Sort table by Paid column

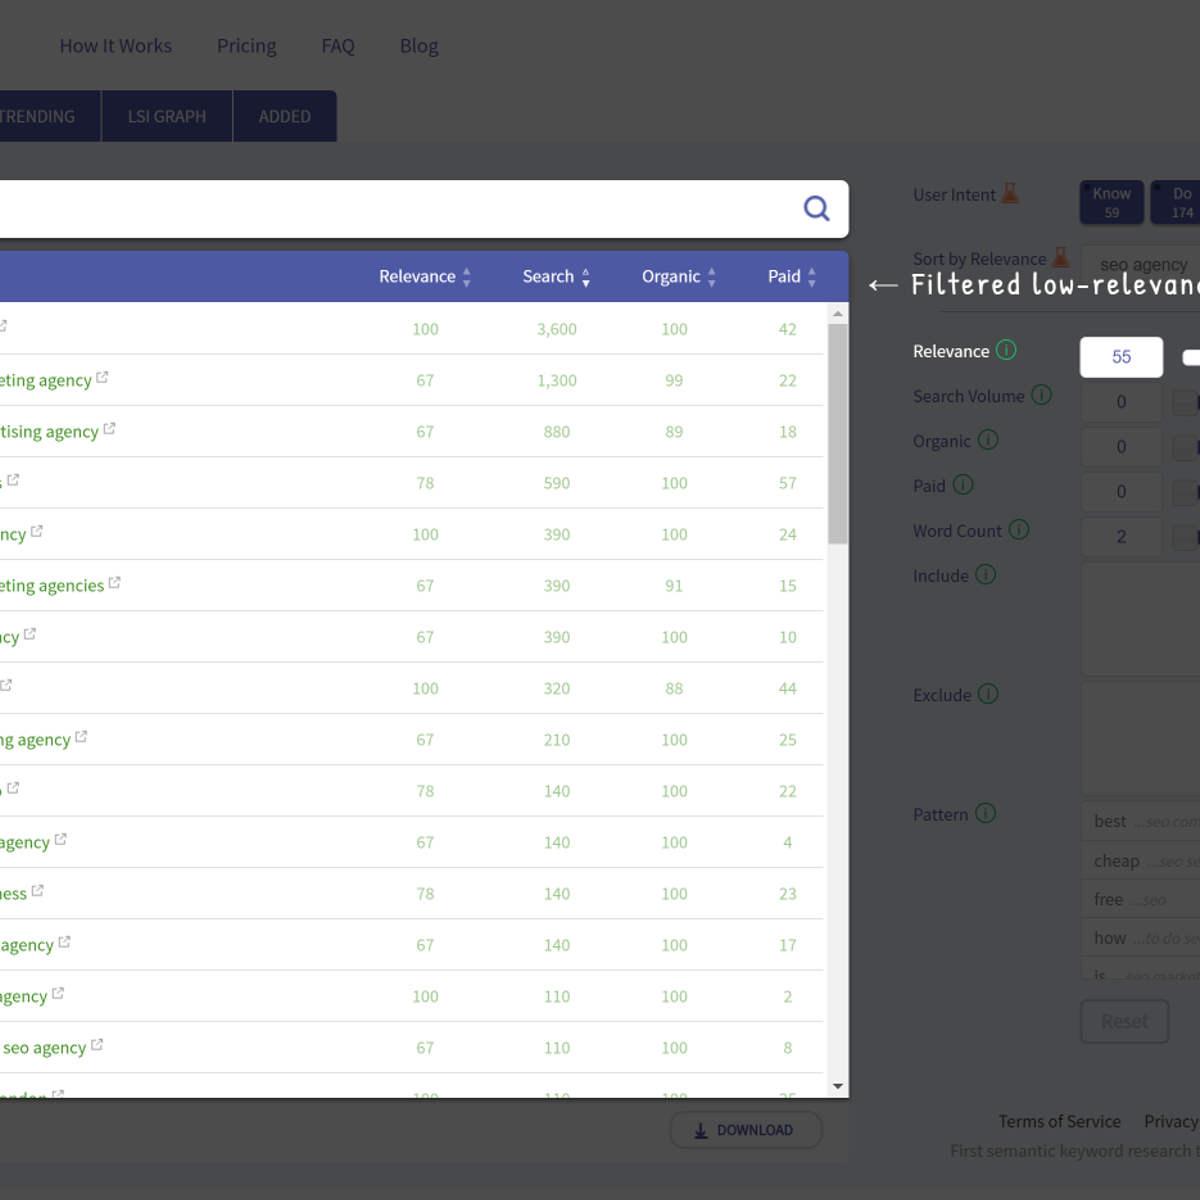click(791, 277)
